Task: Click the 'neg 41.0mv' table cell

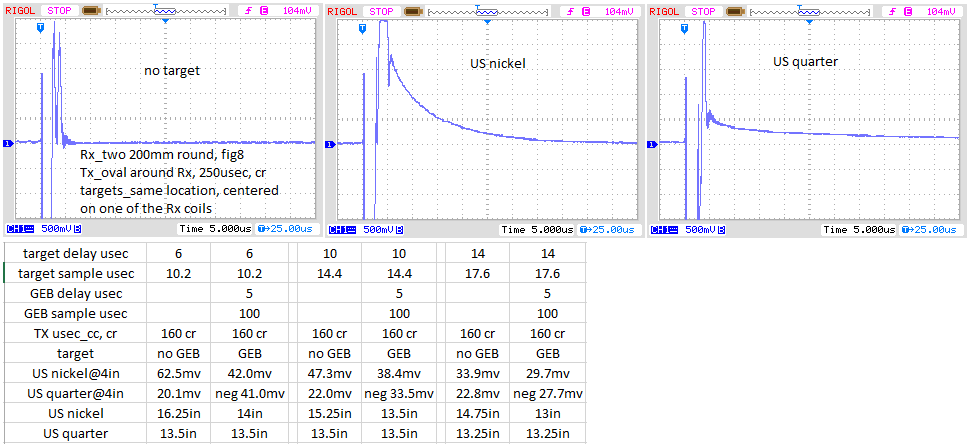Action: click(x=250, y=393)
